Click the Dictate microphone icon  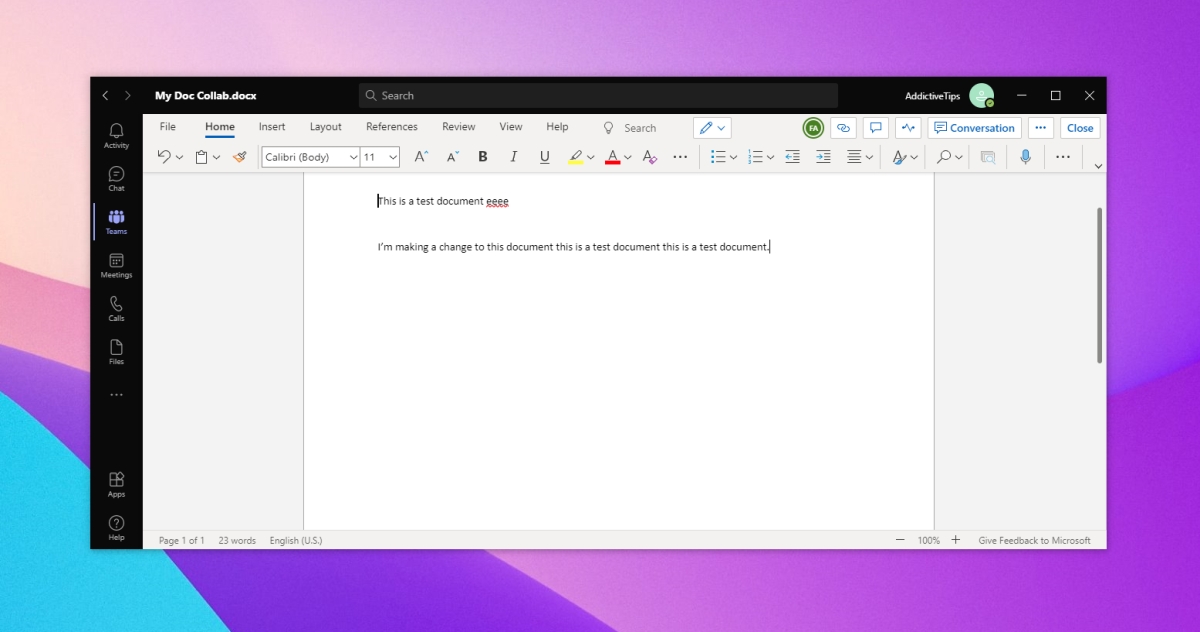pyautogui.click(x=1025, y=157)
